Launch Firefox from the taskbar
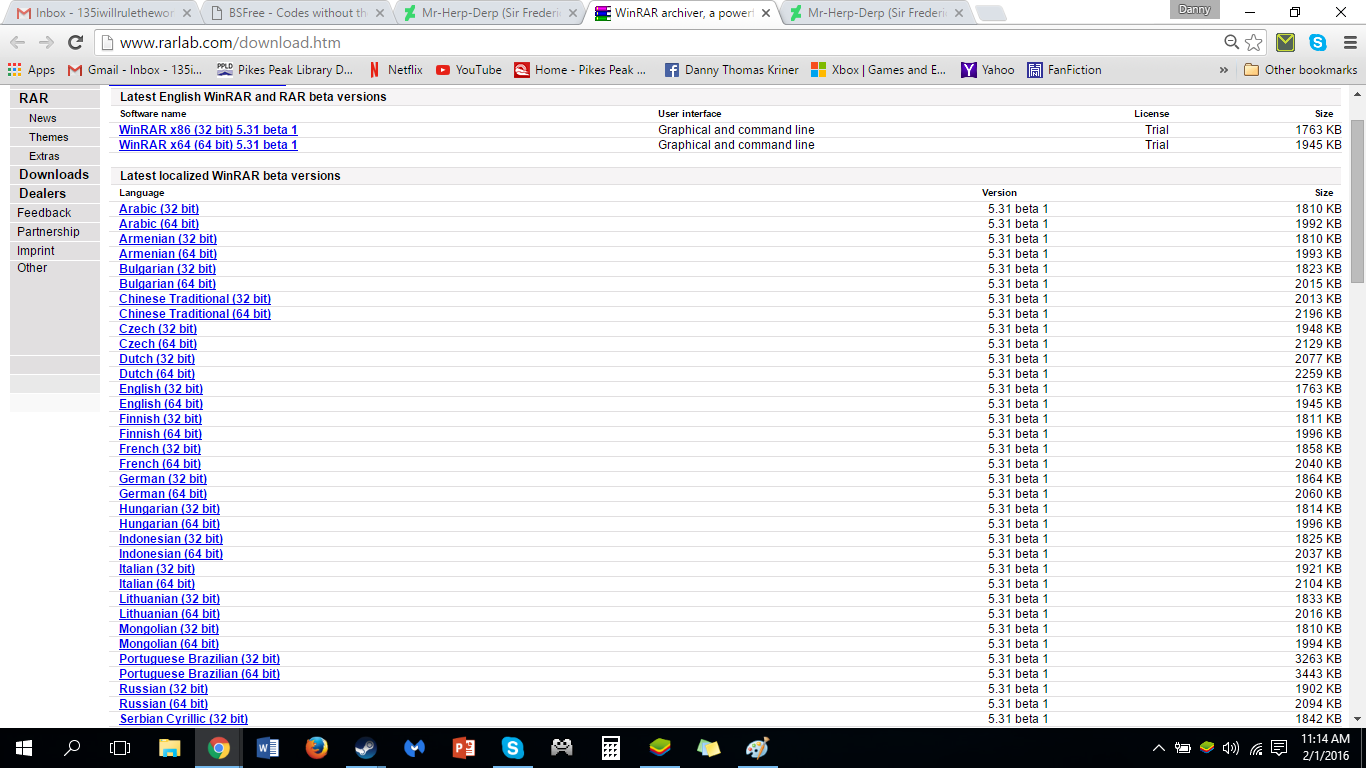 point(316,748)
